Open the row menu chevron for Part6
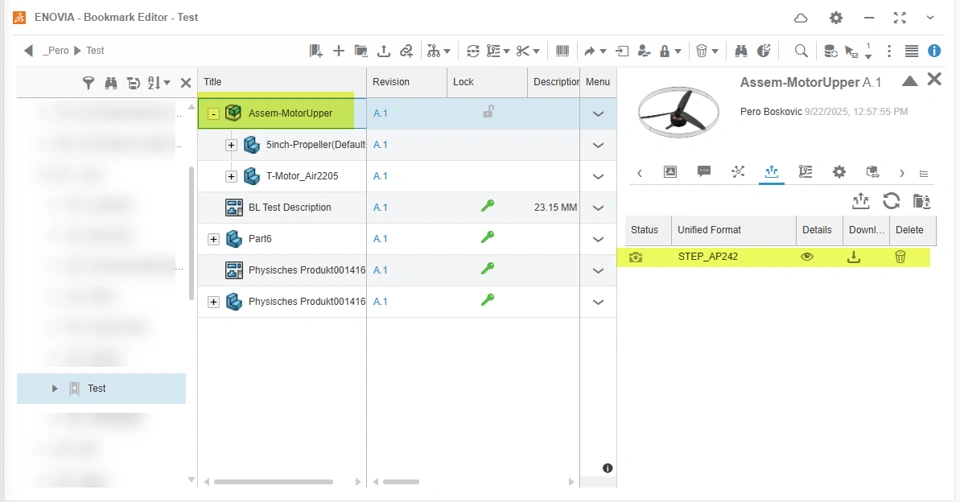 pos(598,239)
